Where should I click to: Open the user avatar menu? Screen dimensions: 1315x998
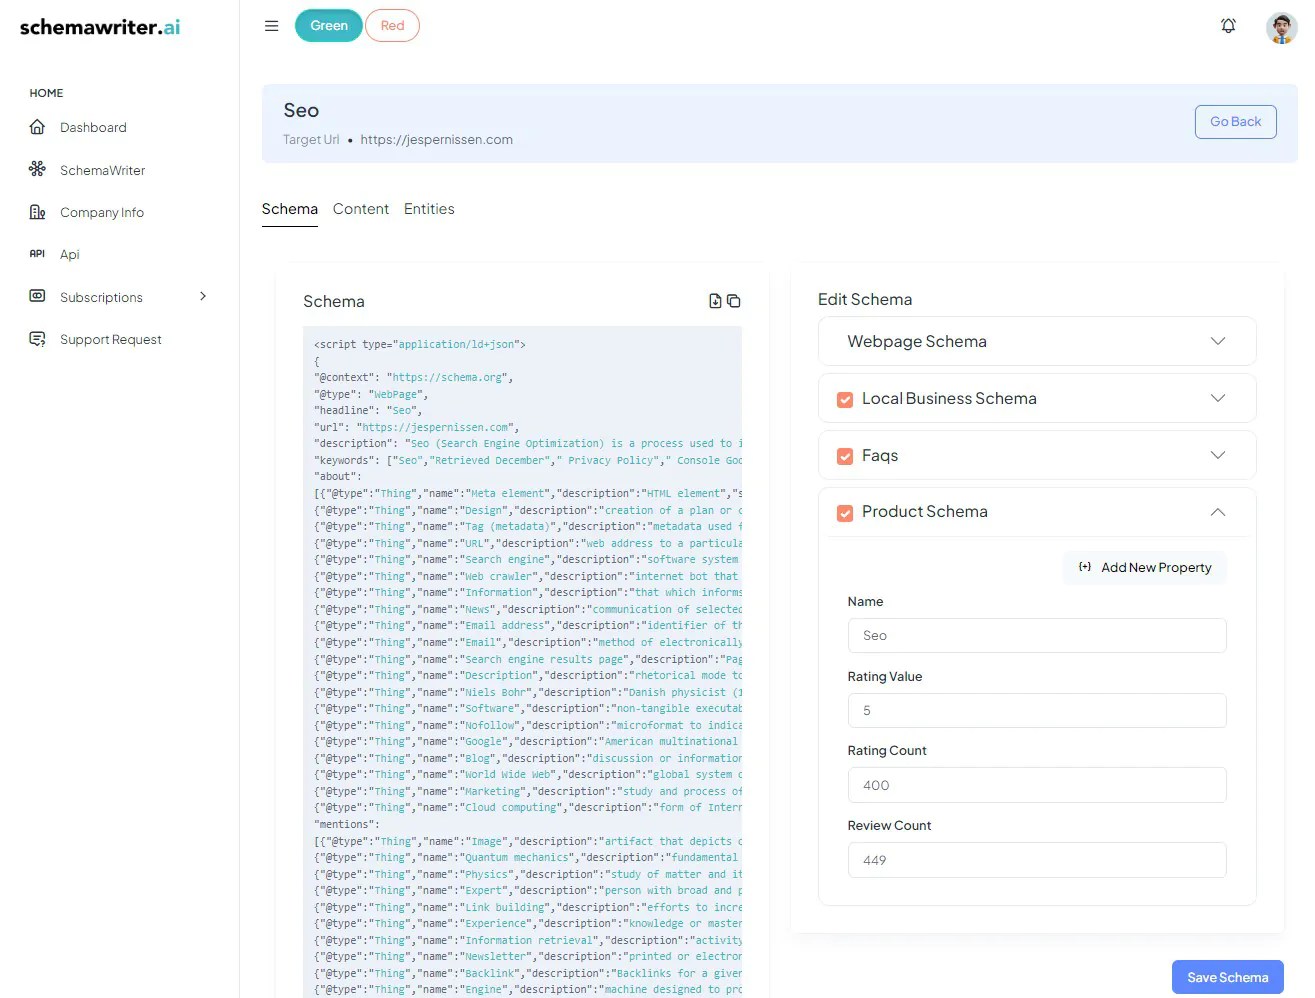(1281, 28)
